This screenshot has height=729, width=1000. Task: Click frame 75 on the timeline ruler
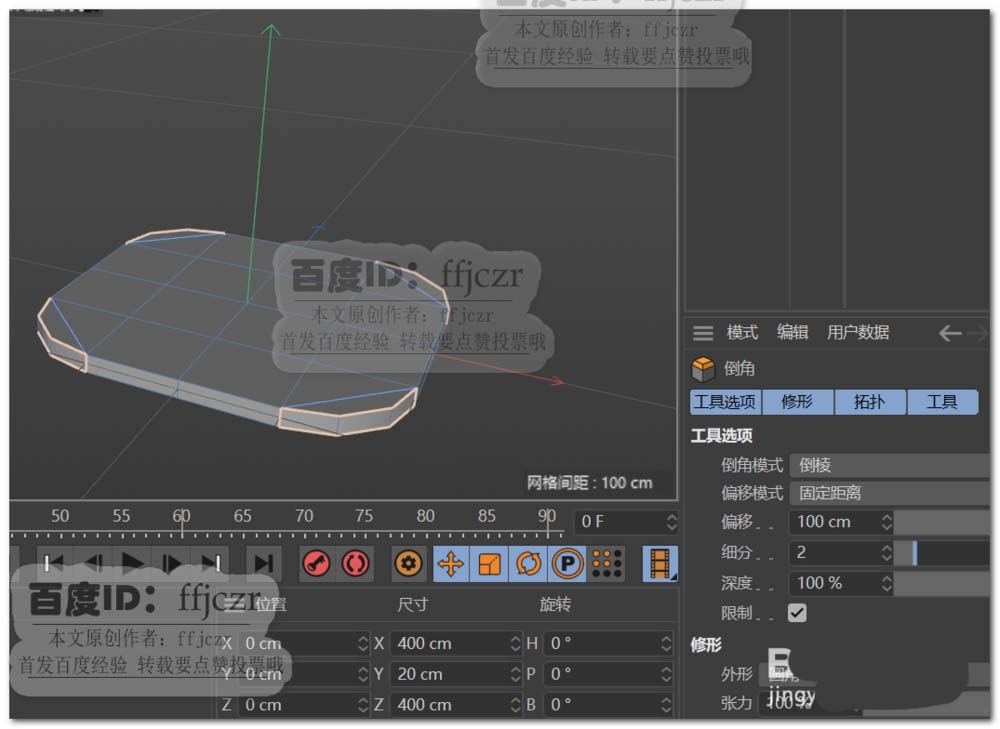pyautogui.click(x=364, y=516)
